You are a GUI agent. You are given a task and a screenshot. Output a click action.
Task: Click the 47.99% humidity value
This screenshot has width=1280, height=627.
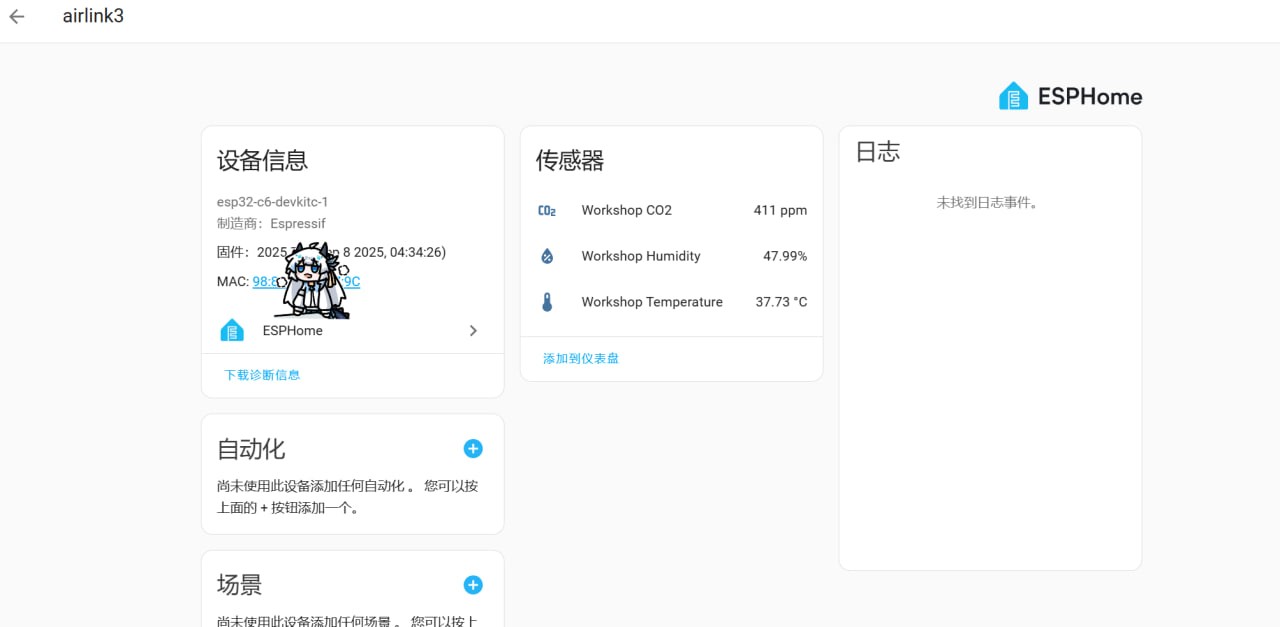(x=784, y=256)
